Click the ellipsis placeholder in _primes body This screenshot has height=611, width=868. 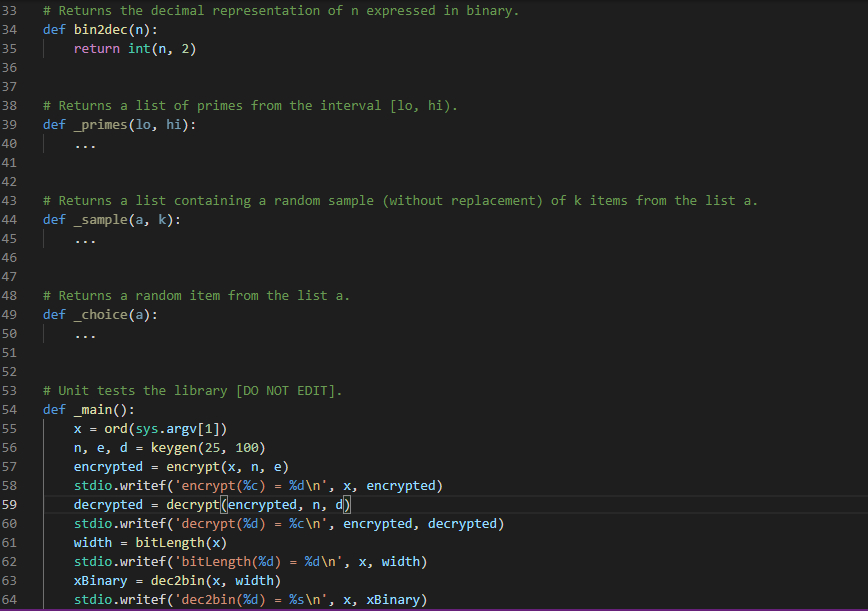[85, 143]
